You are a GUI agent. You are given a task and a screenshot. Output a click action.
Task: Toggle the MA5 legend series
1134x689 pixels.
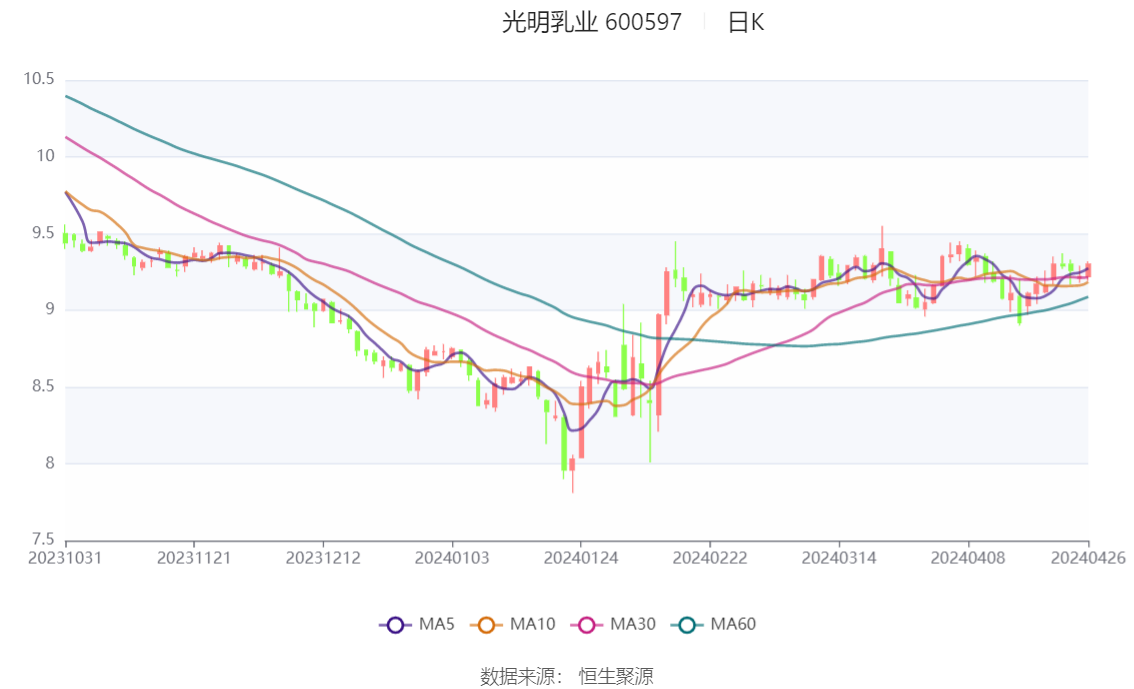(417, 624)
